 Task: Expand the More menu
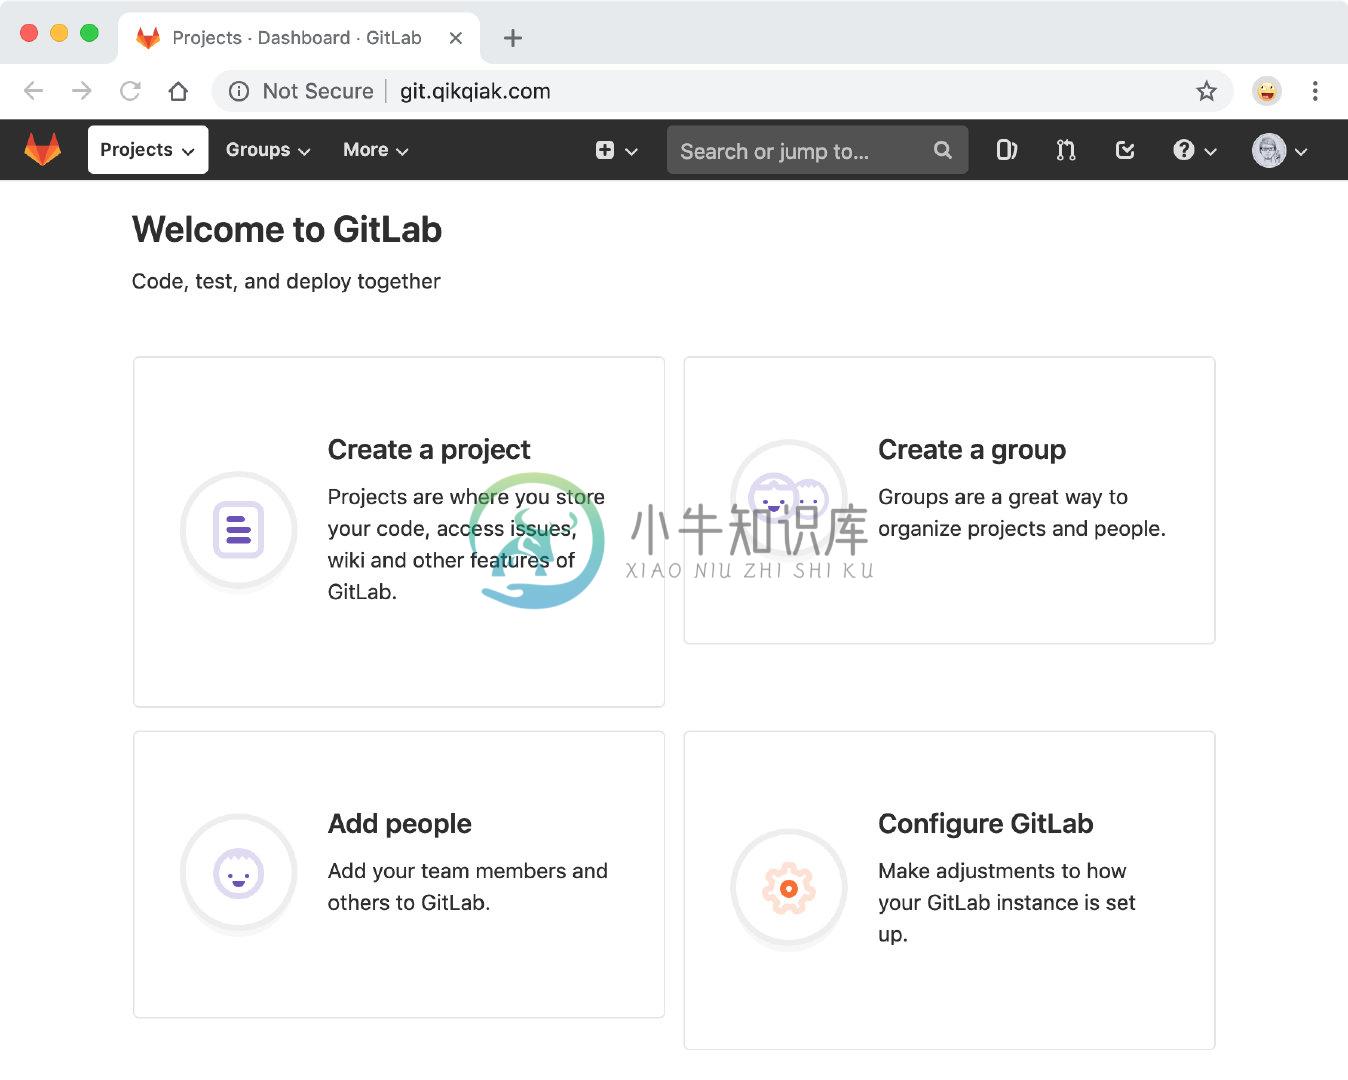376,150
